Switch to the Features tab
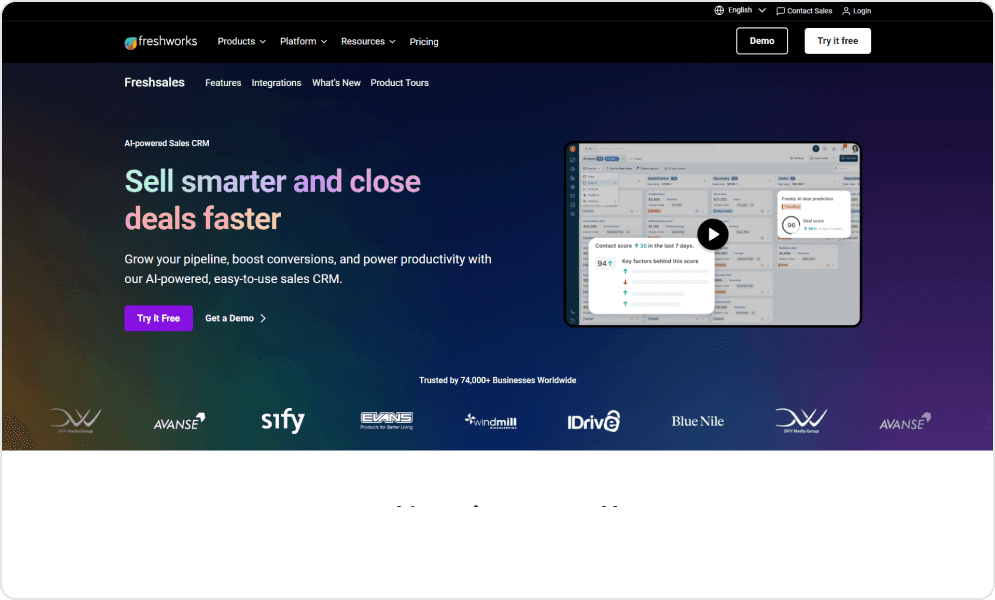 point(223,82)
